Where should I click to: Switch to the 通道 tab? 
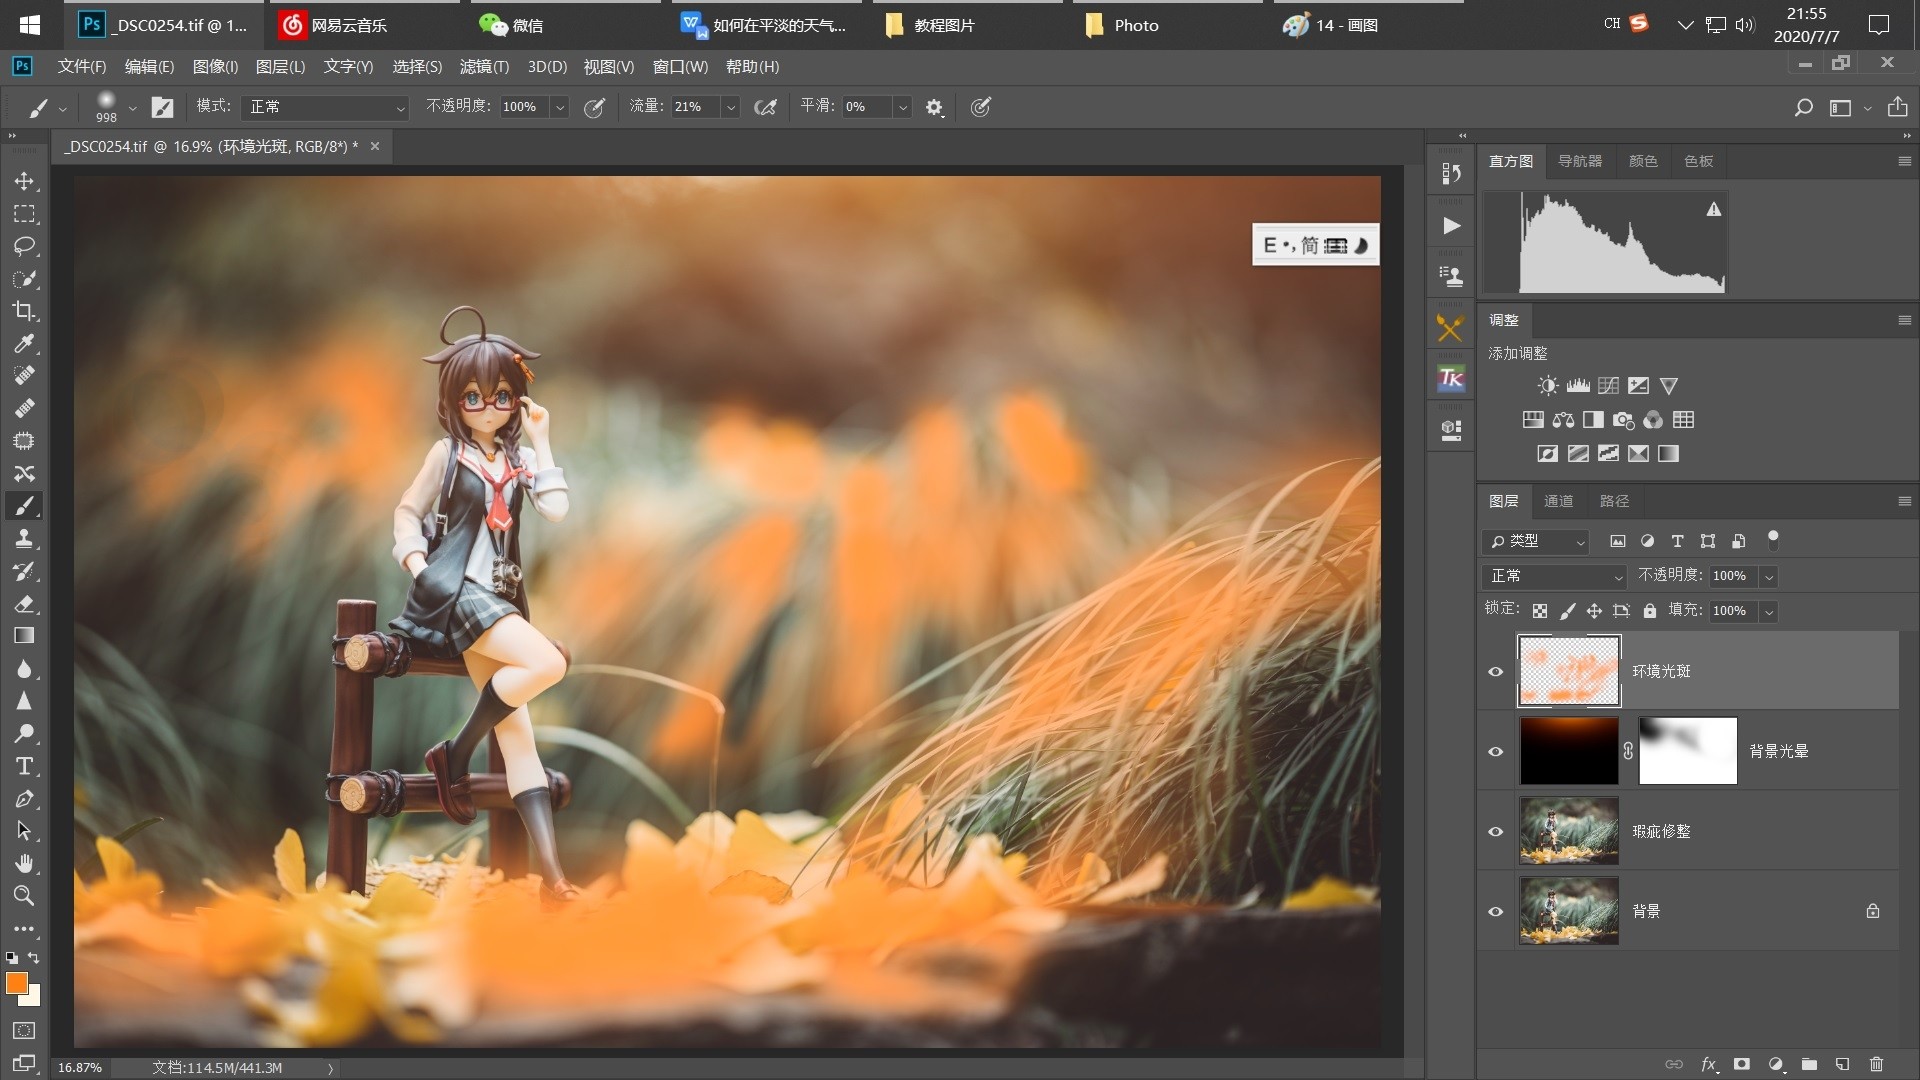(1558, 501)
